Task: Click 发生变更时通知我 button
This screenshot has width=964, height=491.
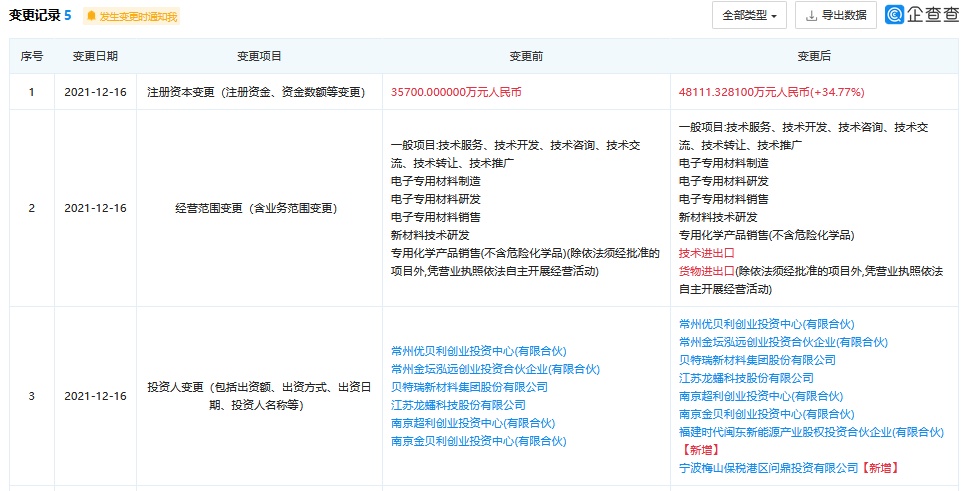Action: (132, 16)
